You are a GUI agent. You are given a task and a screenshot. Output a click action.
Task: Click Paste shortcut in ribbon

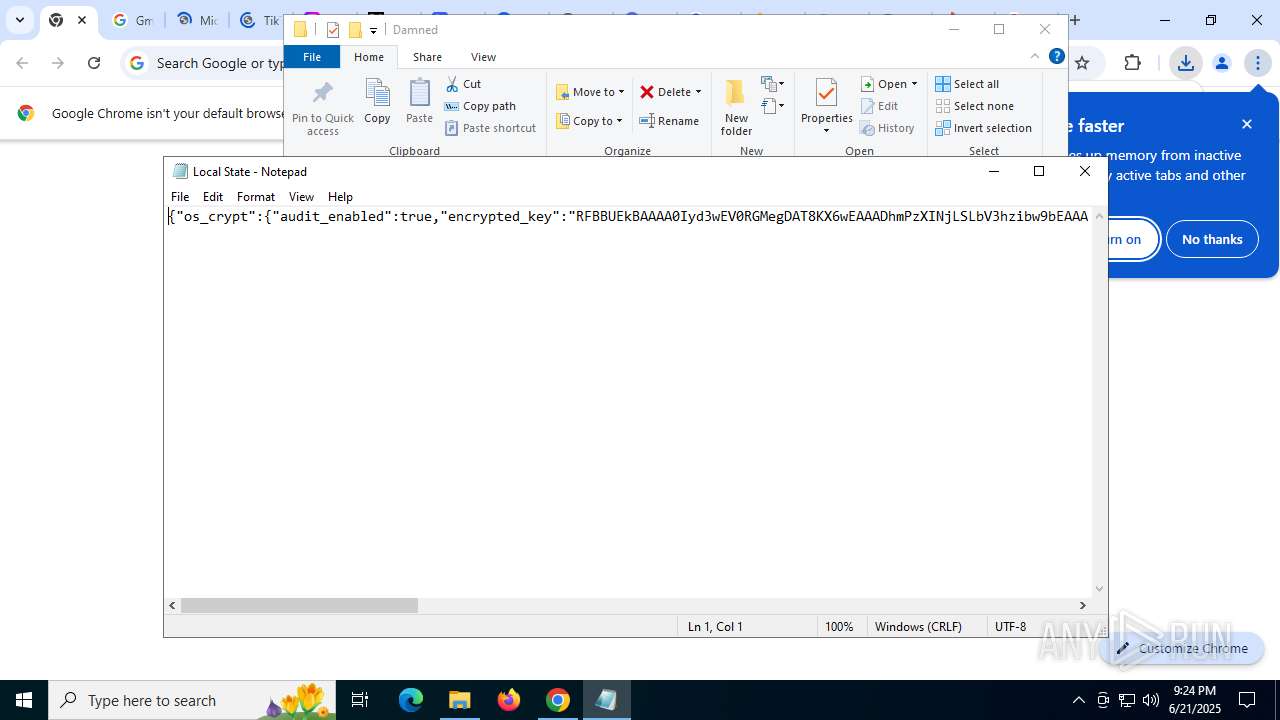pos(490,128)
